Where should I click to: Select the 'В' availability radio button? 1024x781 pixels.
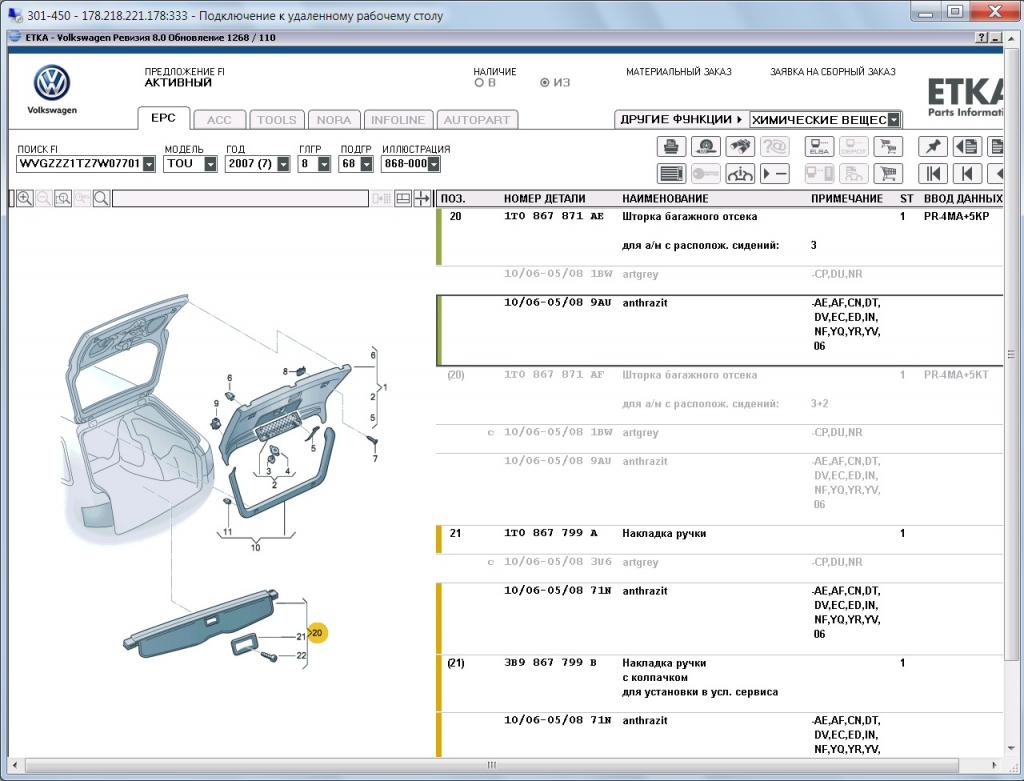point(479,83)
